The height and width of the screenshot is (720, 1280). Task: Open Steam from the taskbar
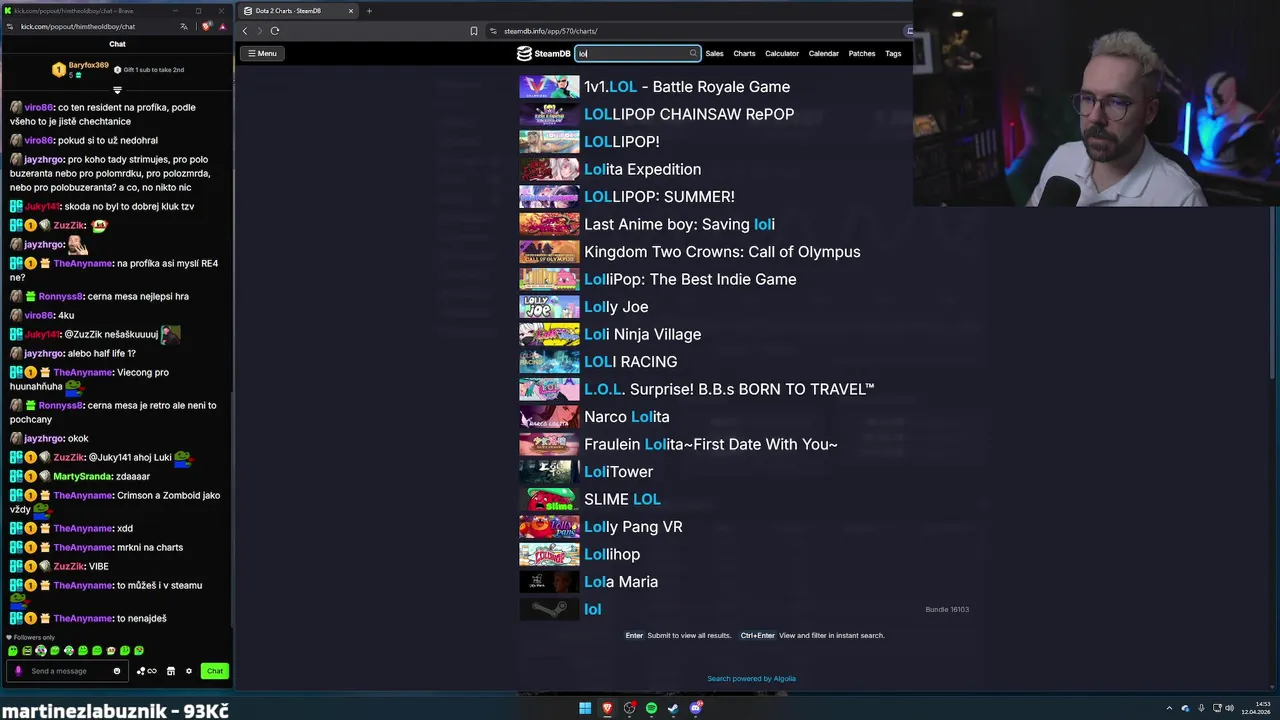673,708
